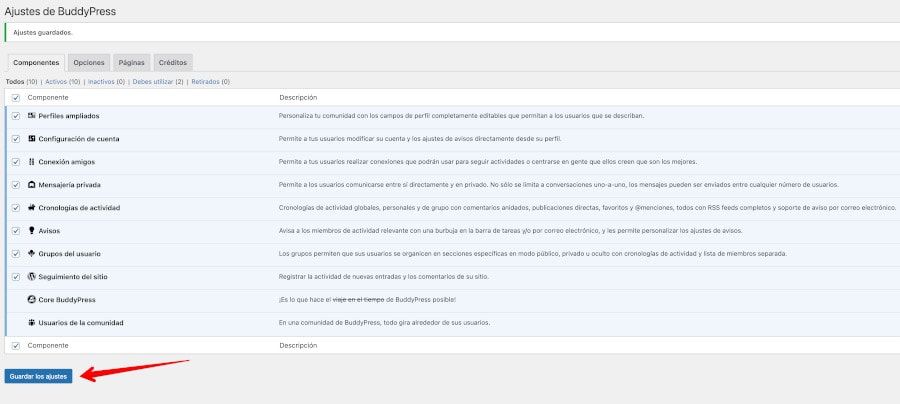Click the Usuarios de la comunidad name
The image size is (900, 404).
pyautogui.click(x=81, y=323)
